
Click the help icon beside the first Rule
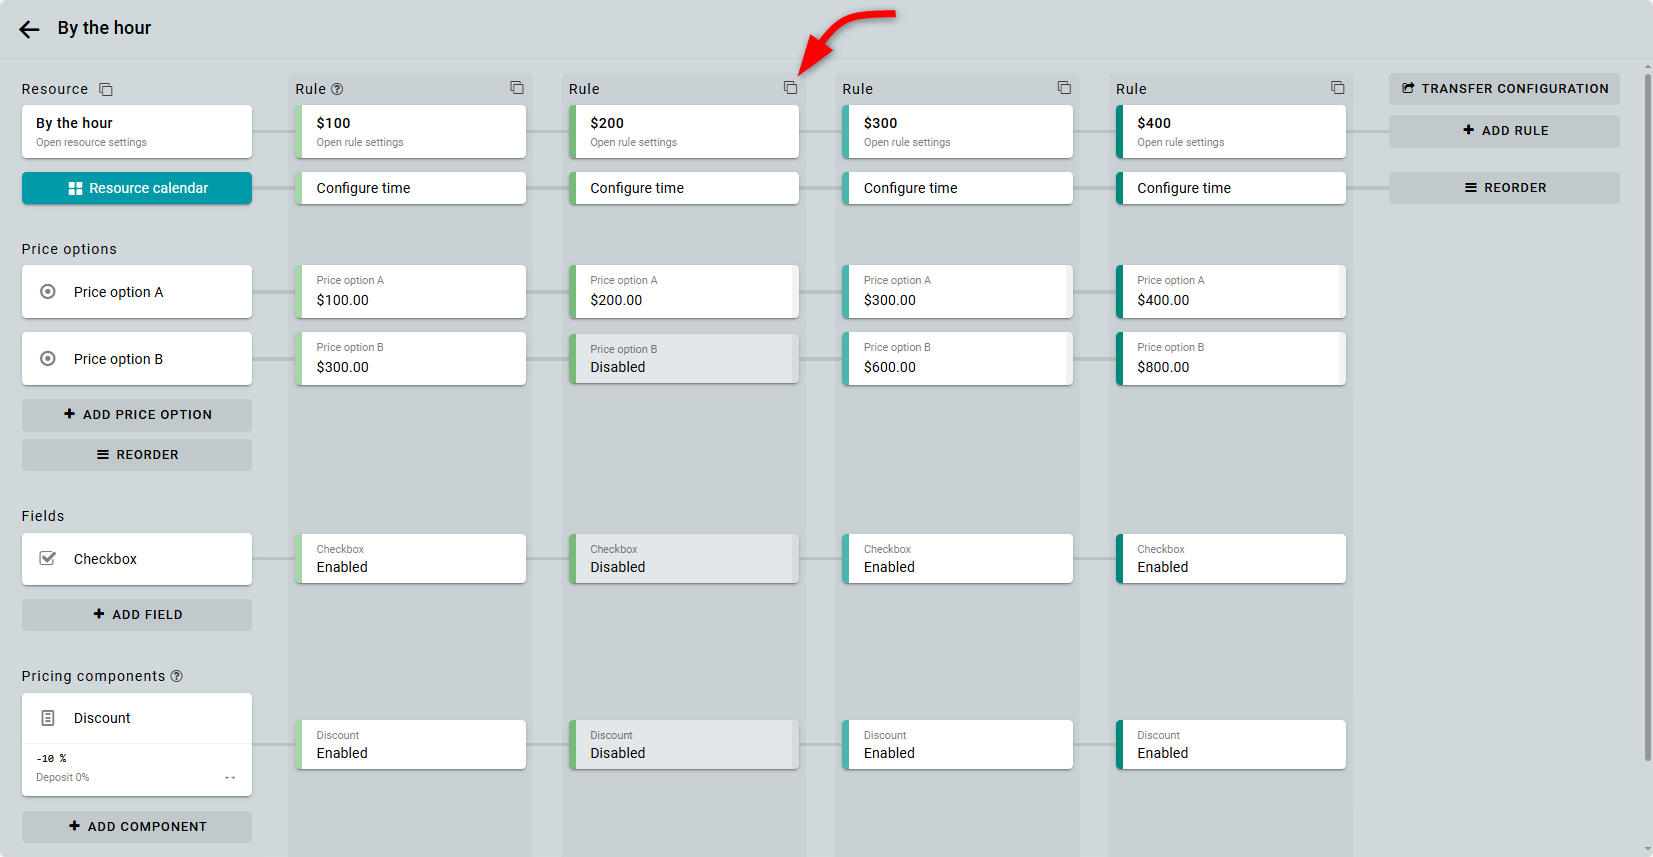point(337,89)
